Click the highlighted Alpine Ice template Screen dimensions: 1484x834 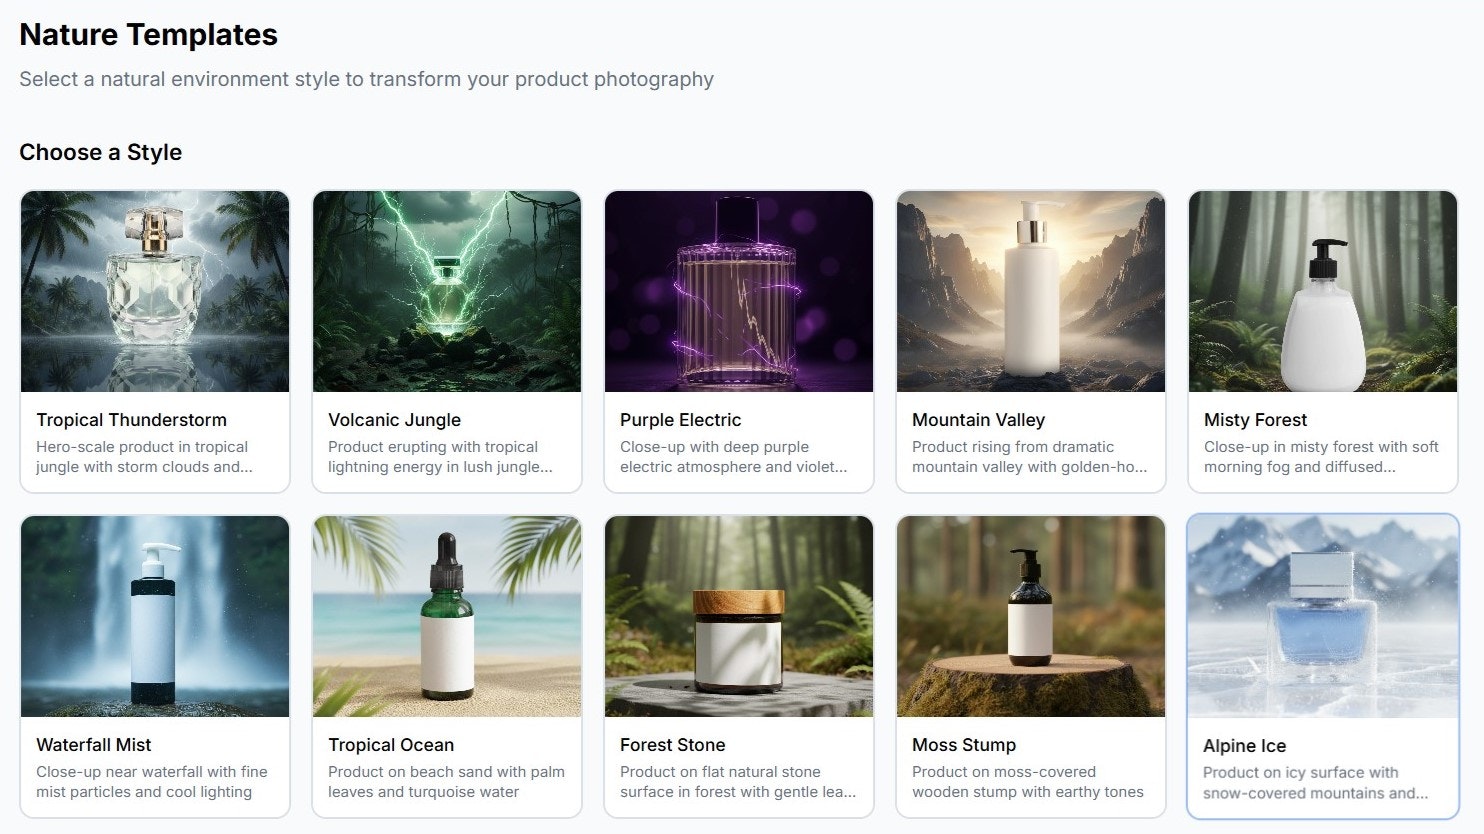click(1322, 616)
